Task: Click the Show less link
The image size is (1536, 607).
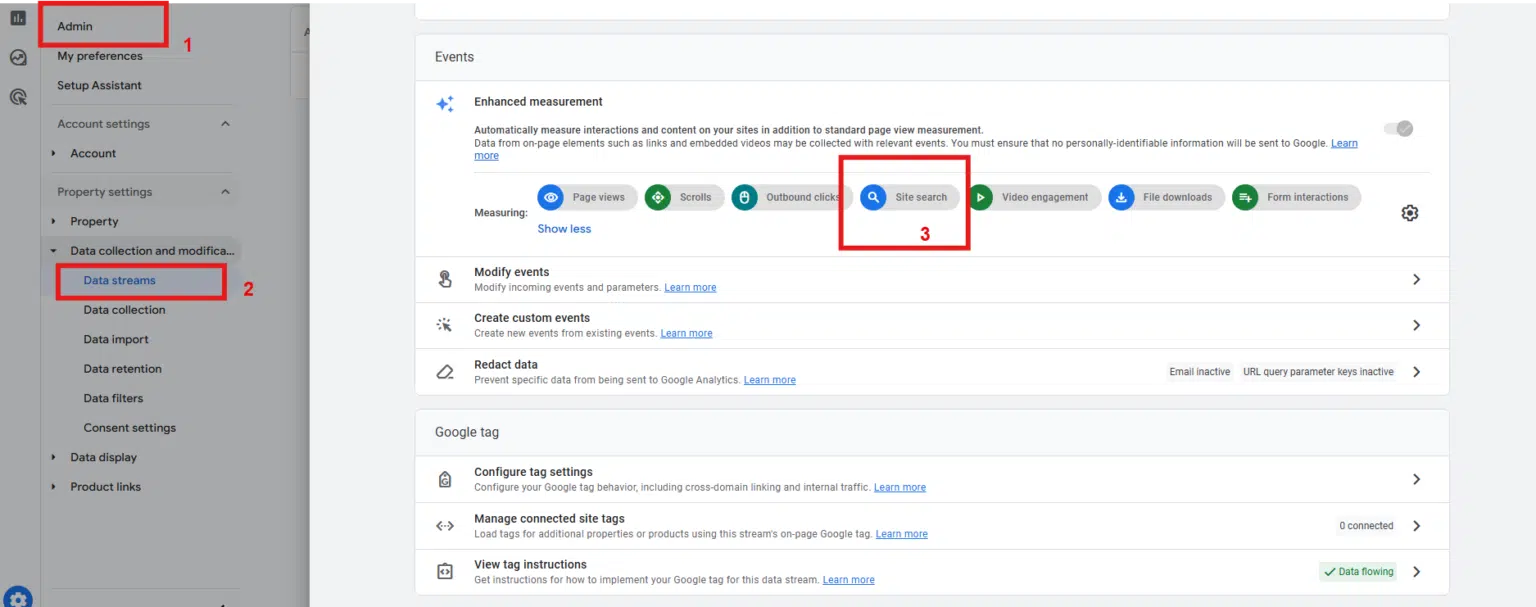Action: pos(564,228)
